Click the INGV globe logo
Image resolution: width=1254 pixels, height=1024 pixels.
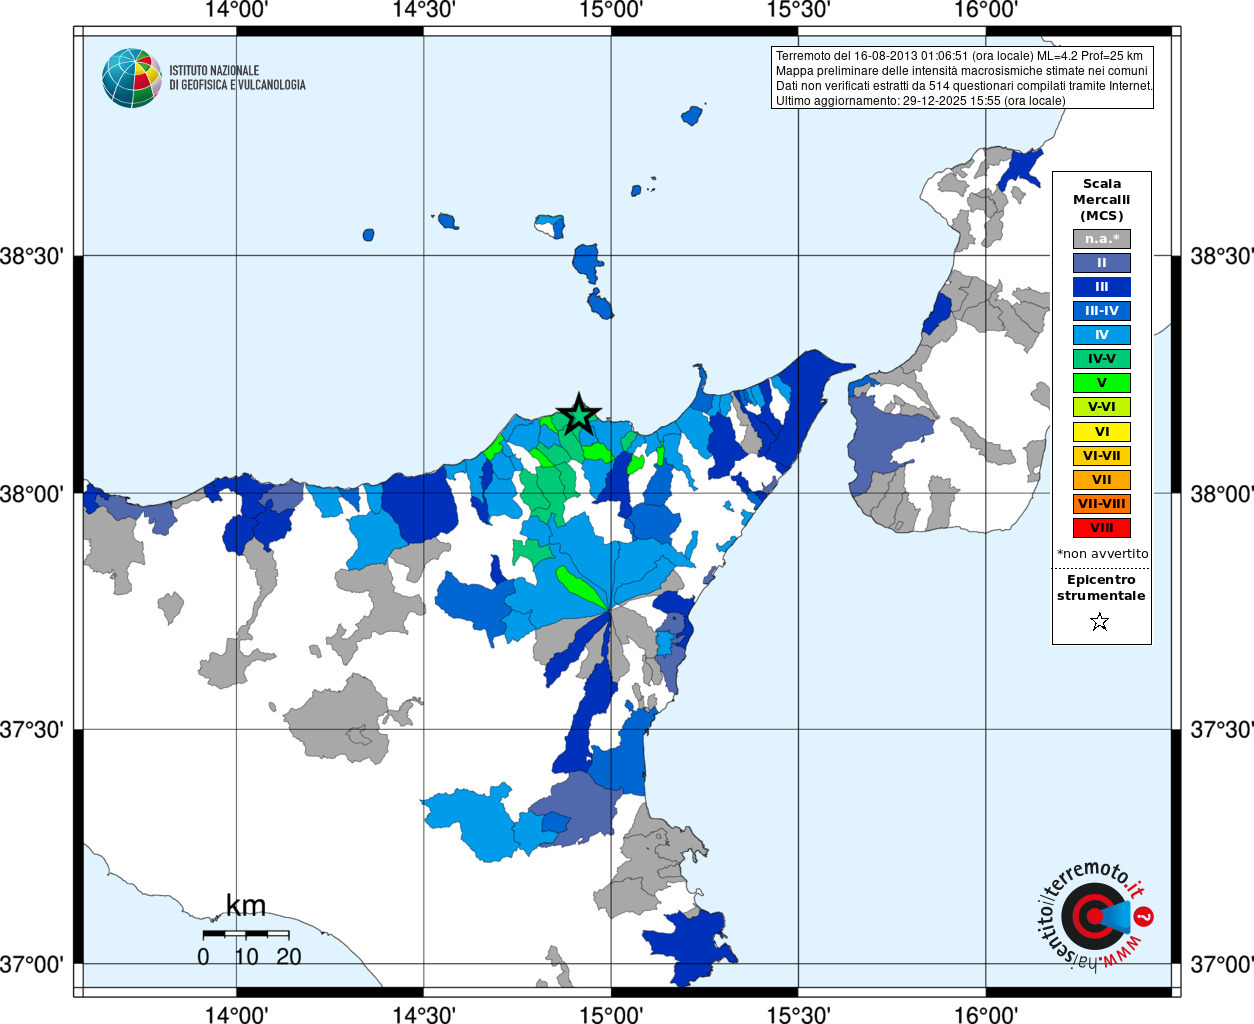point(132,78)
